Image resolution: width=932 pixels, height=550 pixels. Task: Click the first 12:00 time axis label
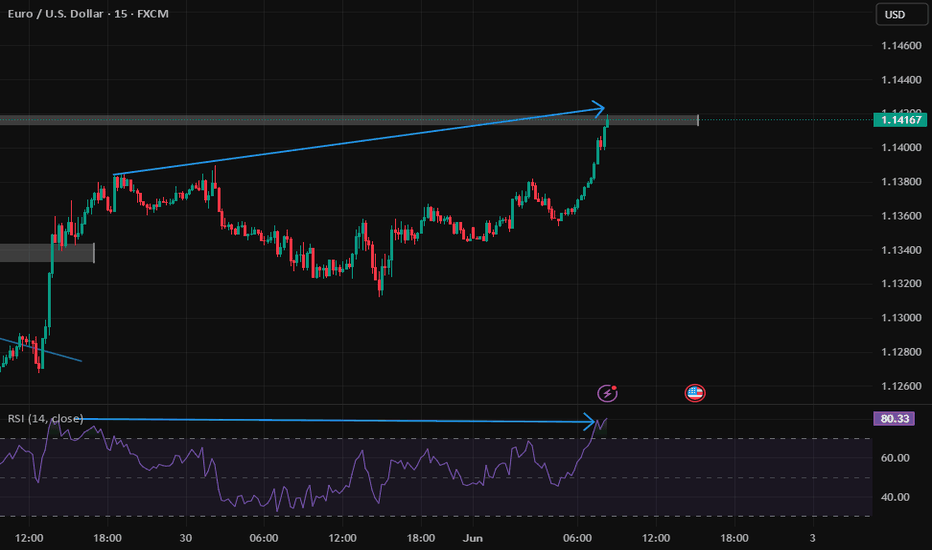click(x=29, y=538)
